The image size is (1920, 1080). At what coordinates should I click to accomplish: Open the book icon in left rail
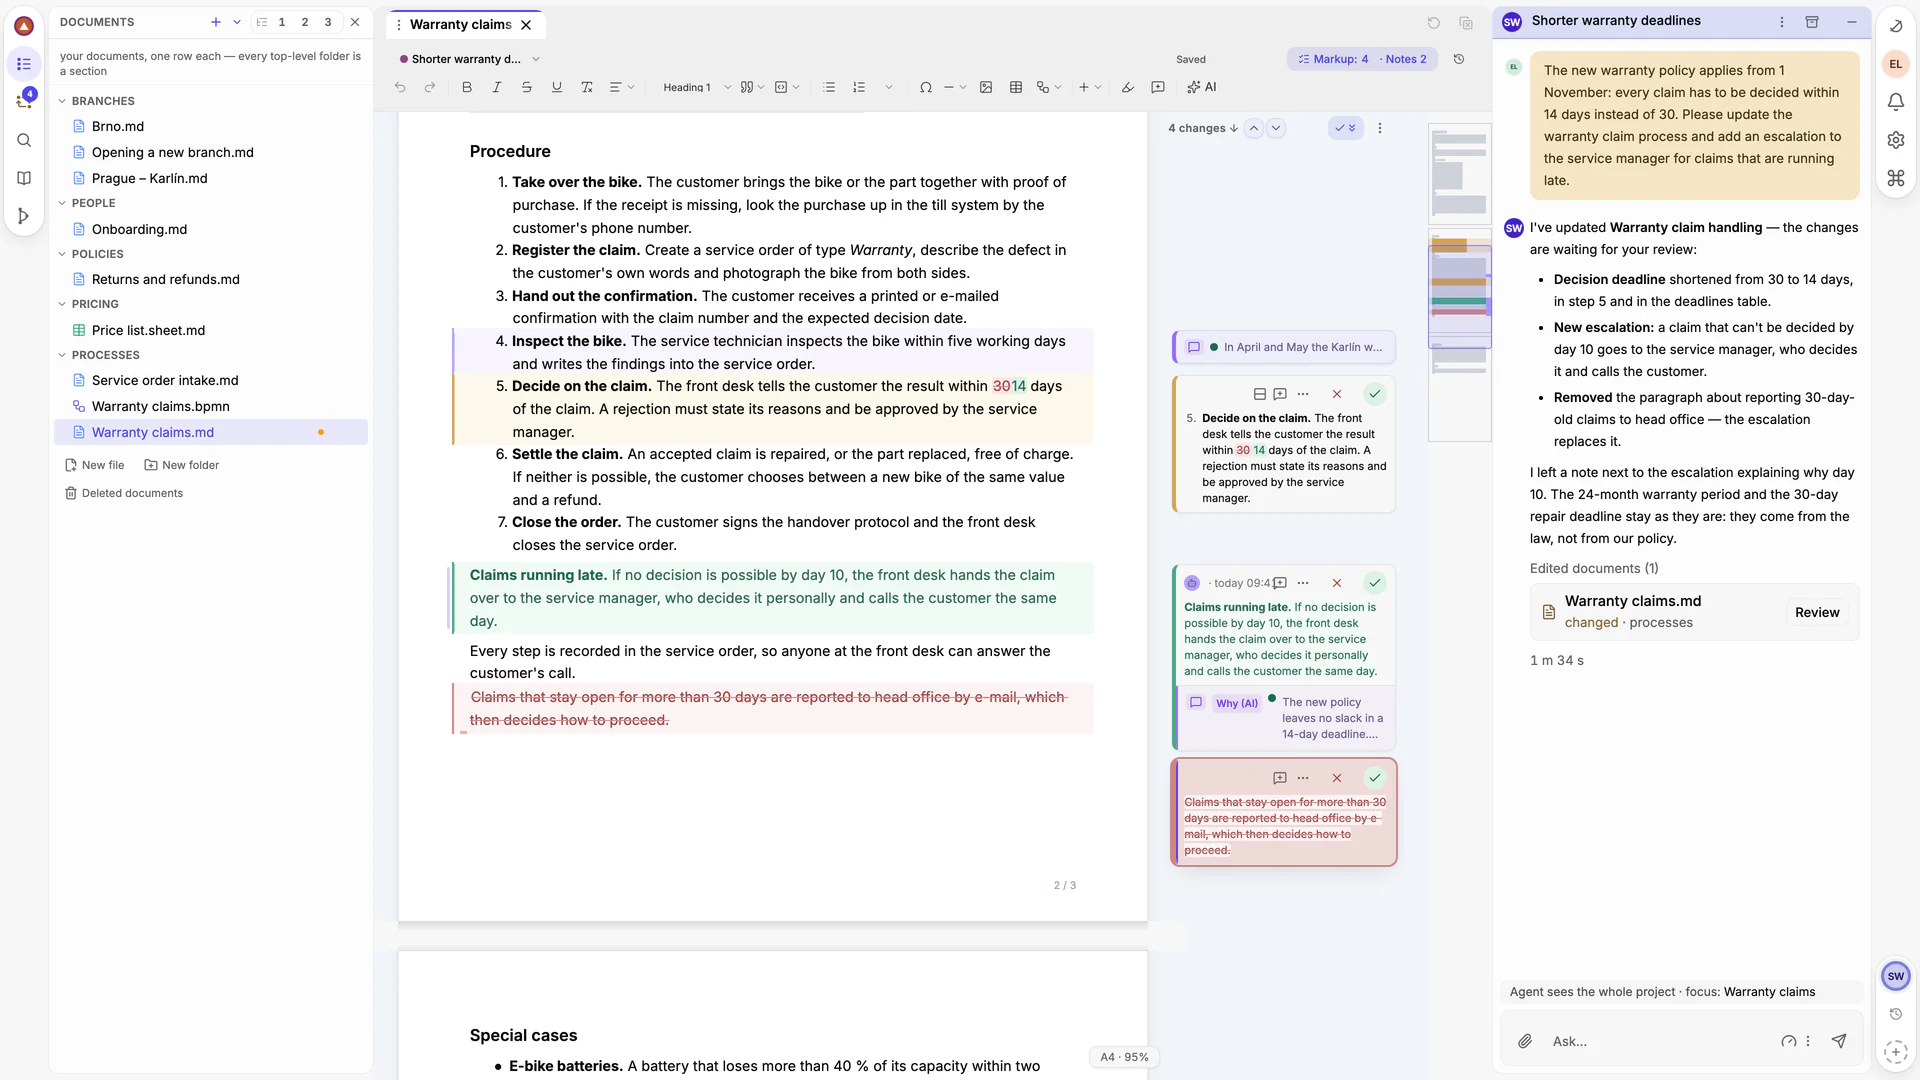(24, 178)
